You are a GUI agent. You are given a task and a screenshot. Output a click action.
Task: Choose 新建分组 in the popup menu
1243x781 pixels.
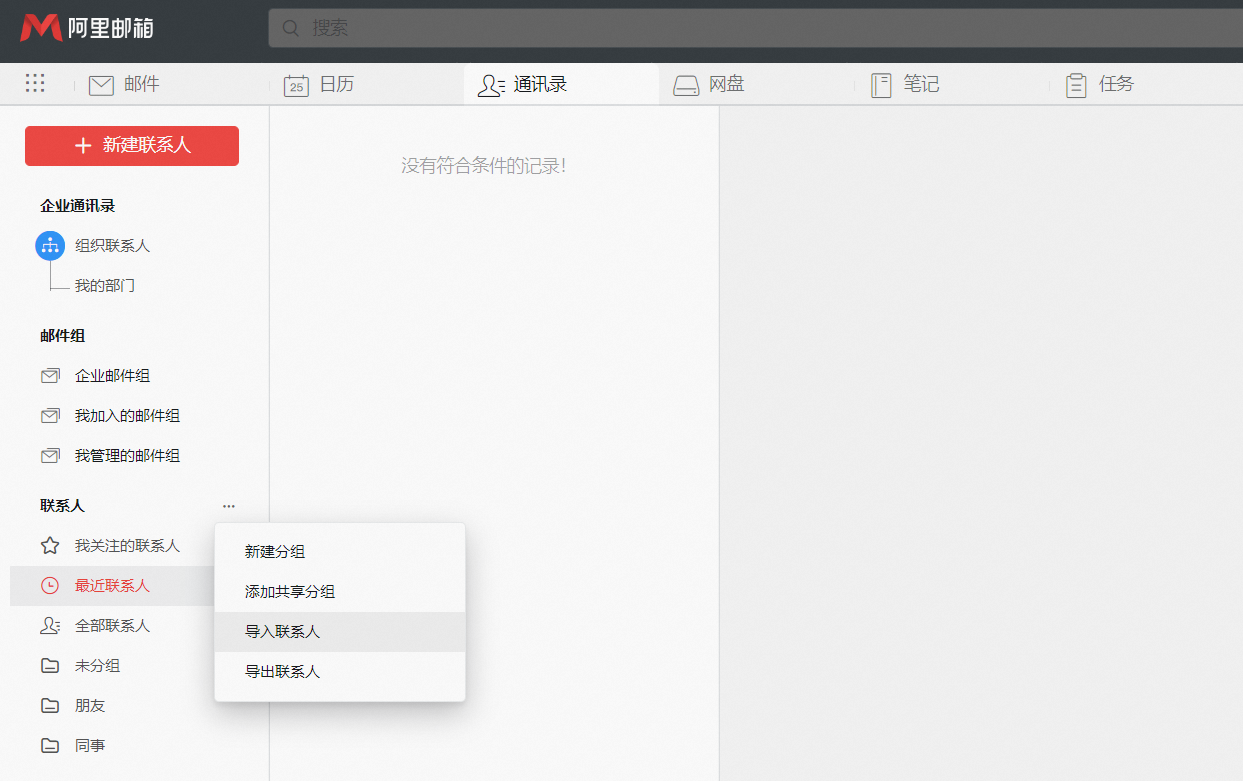point(275,552)
